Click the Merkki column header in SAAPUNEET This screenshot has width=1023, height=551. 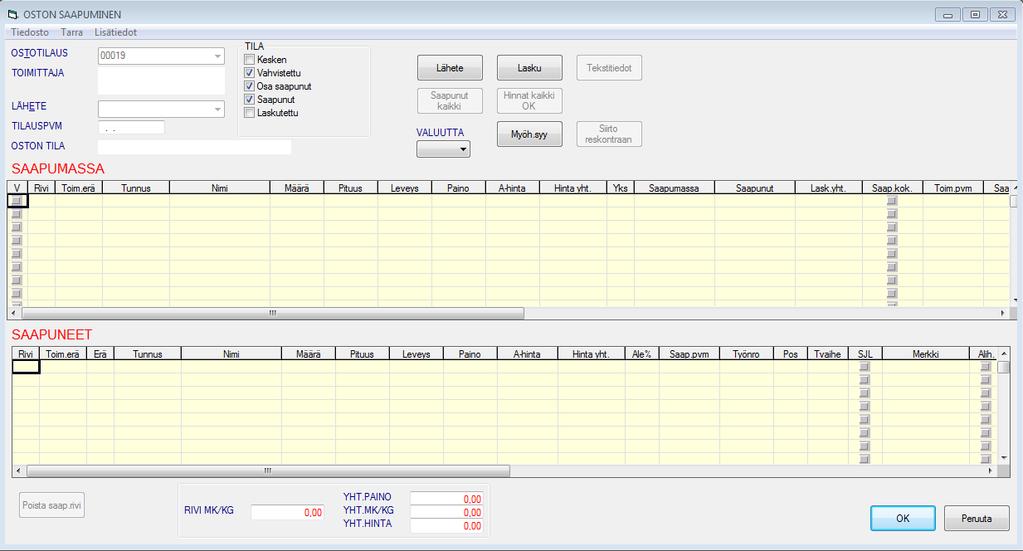click(x=925, y=354)
